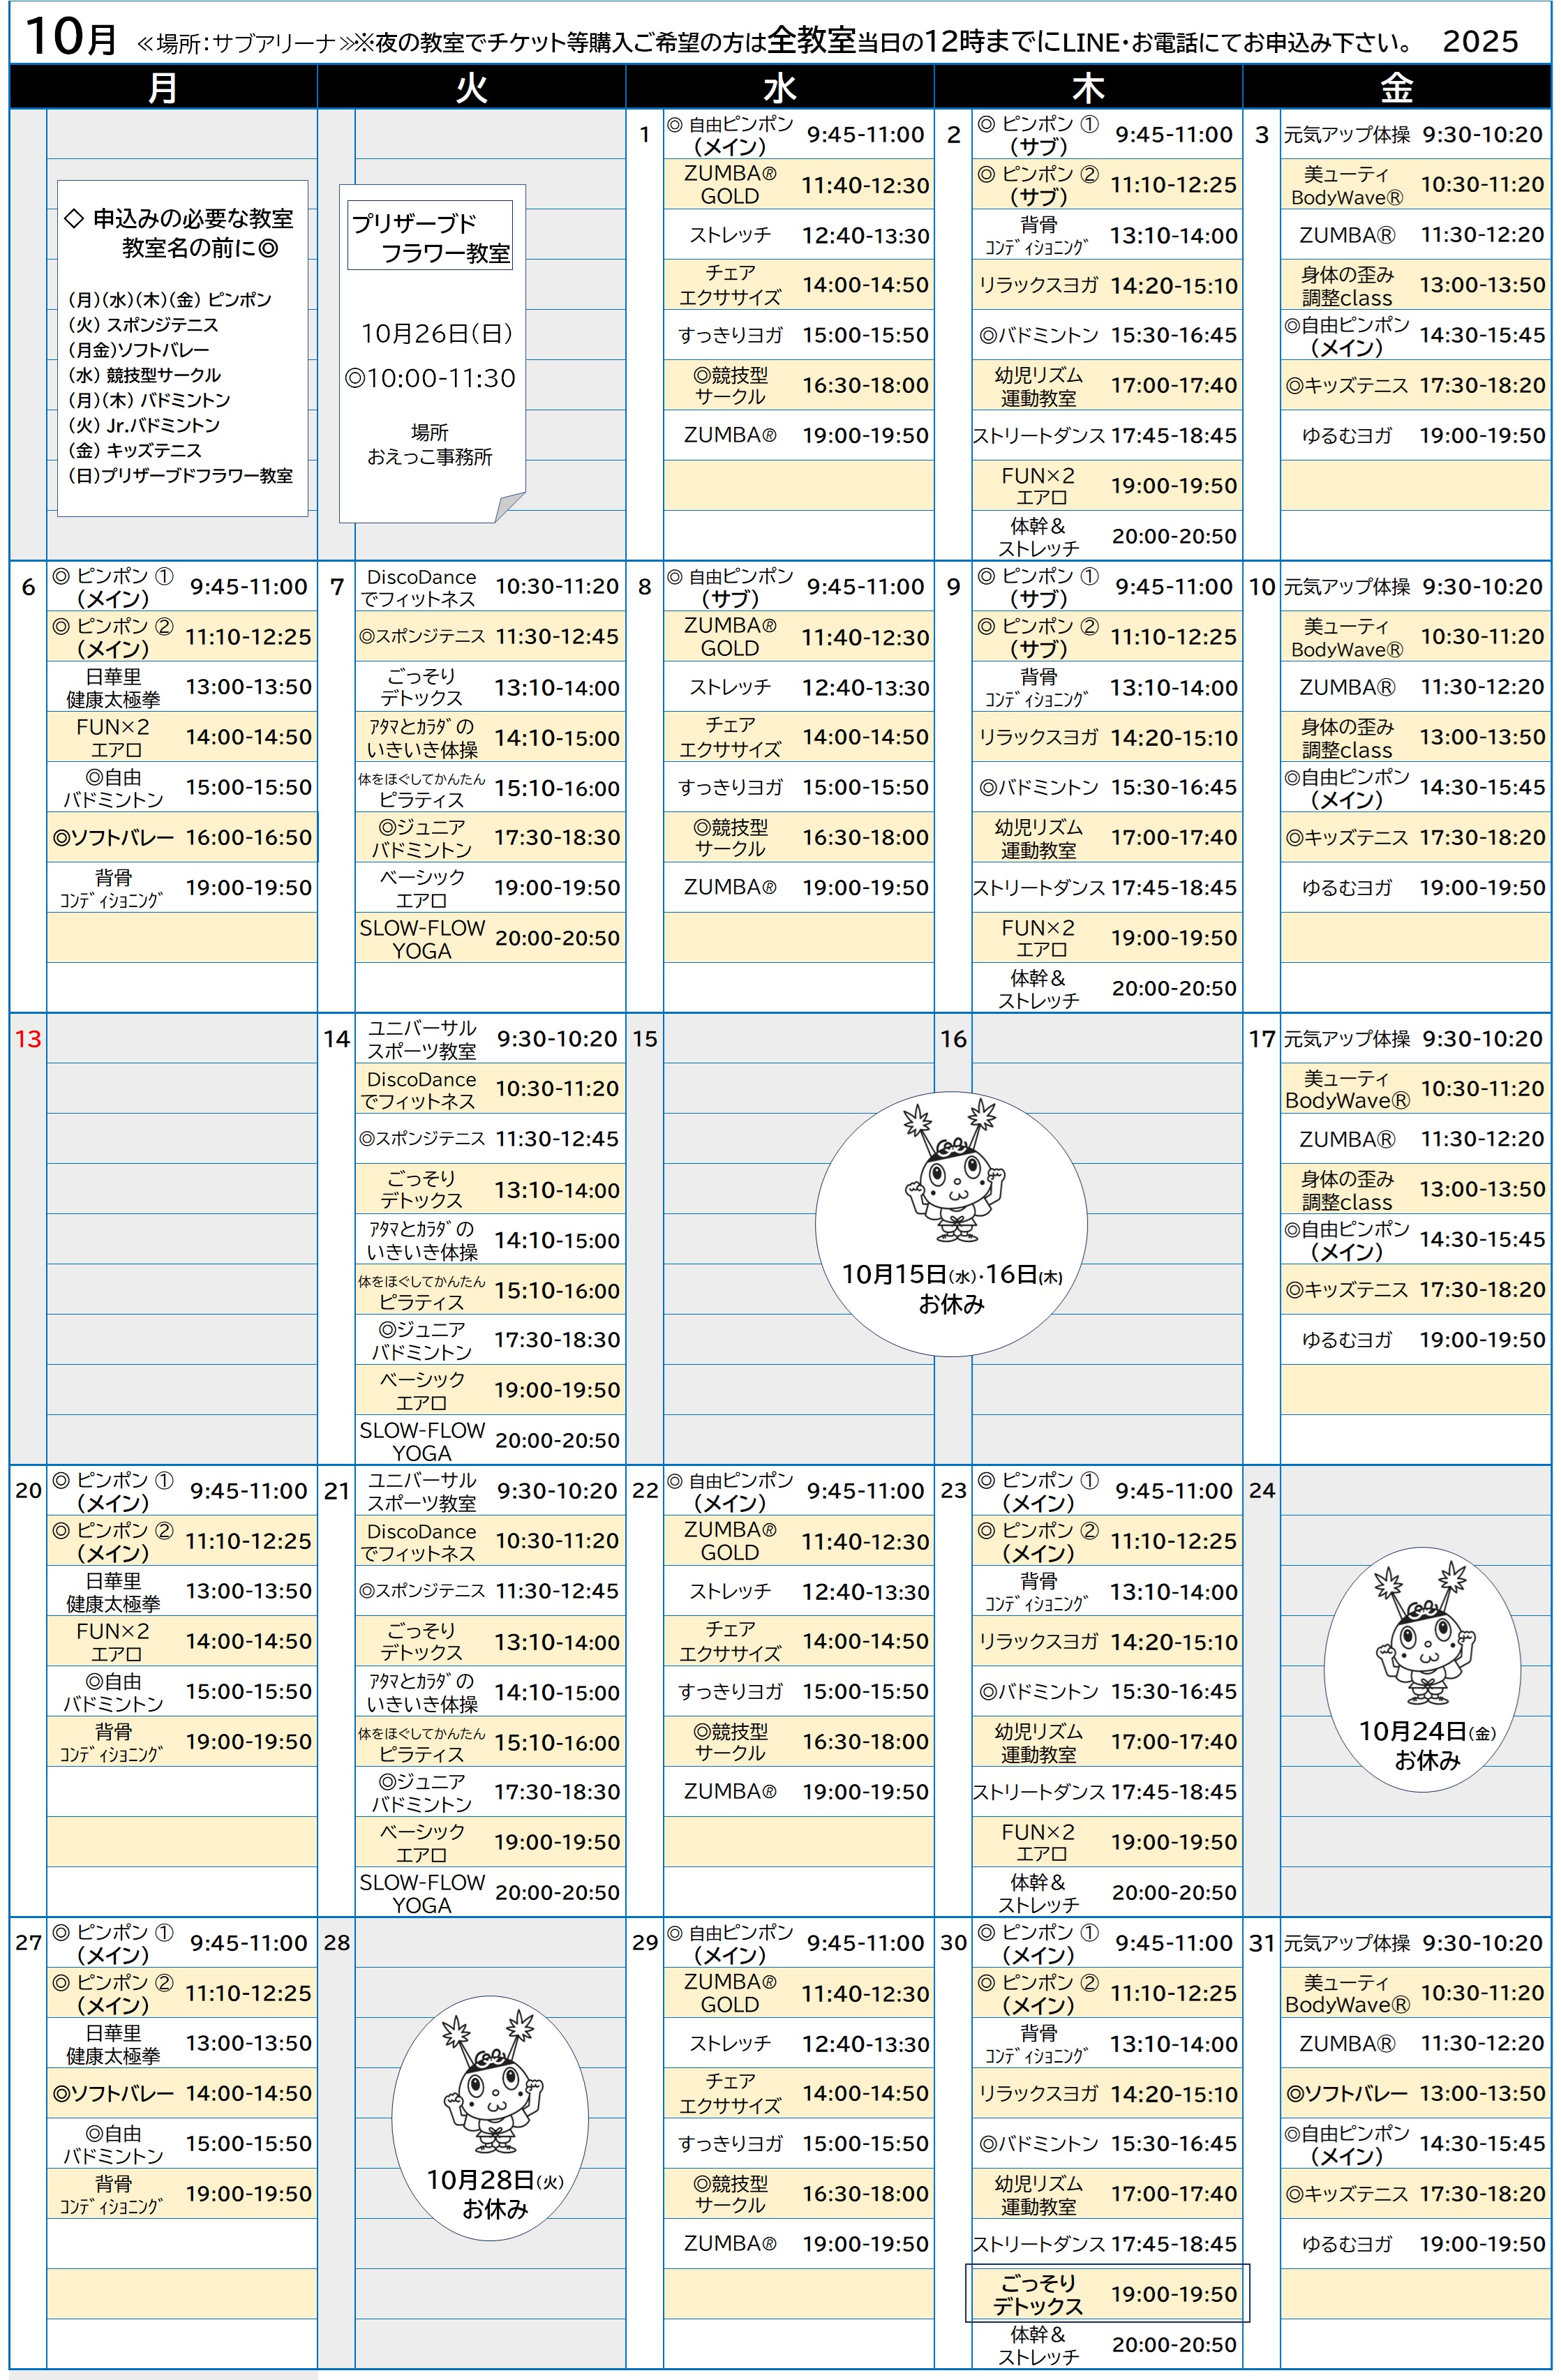Click the red date number 13
Viewport: 1561px width, 2380px height.
click(x=28, y=1039)
